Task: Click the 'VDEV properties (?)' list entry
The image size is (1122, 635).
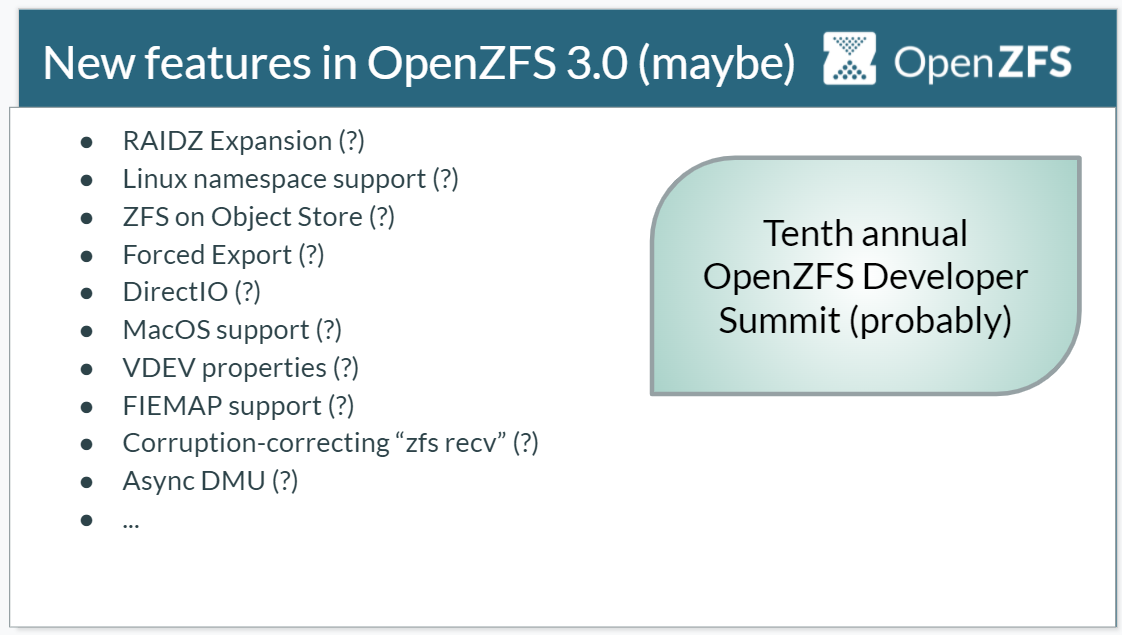Action: [x=240, y=368]
